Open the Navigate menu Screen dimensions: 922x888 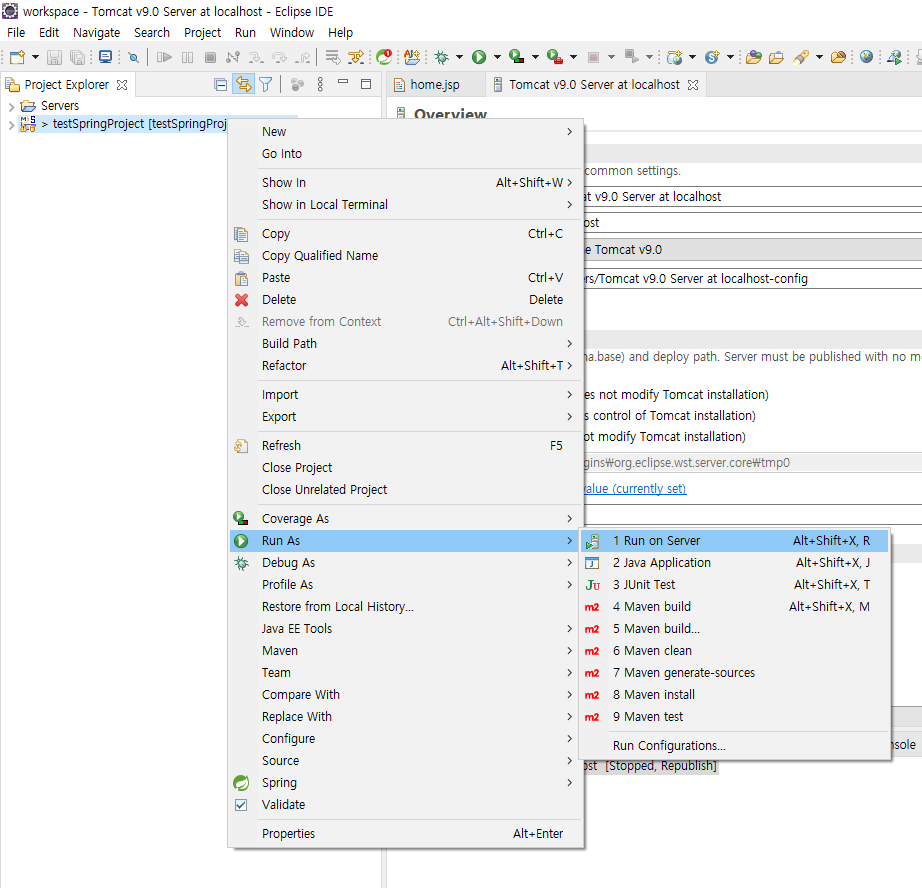pos(96,32)
